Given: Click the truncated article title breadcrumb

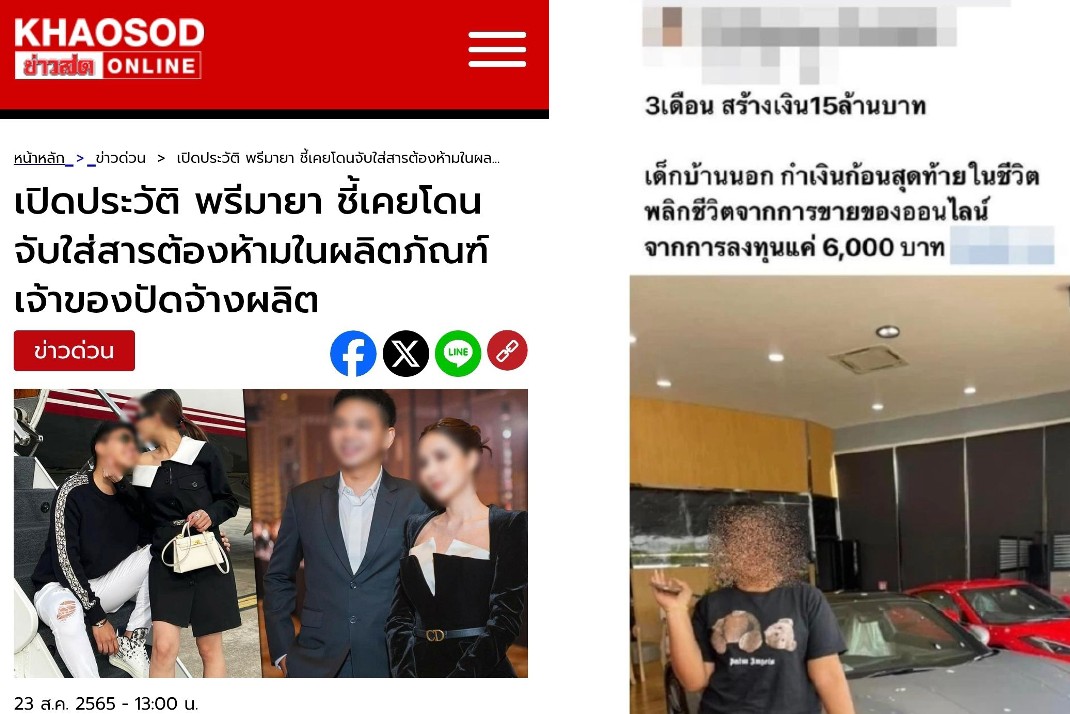Looking at the screenshot, I should click(x=338, y=158).
